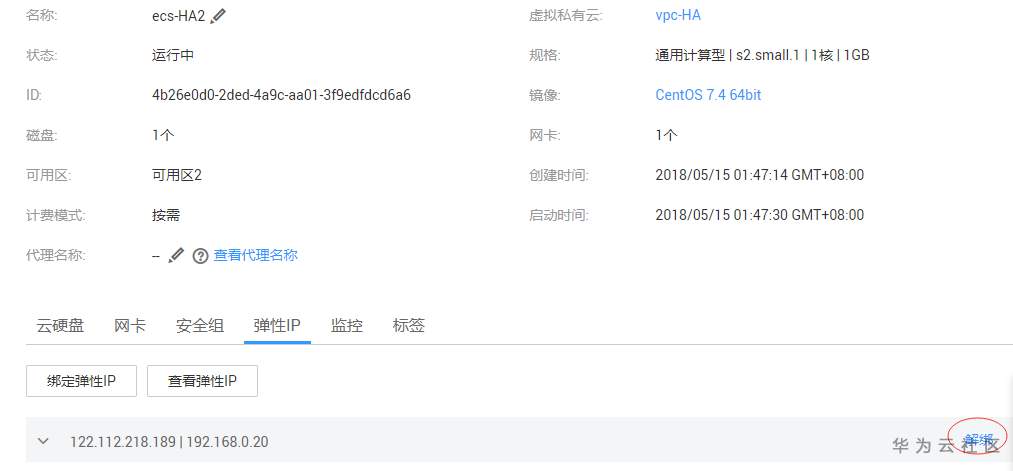Switch to 监控 tab
This screenshot has height=471, width=1013.
pos(347,325)
